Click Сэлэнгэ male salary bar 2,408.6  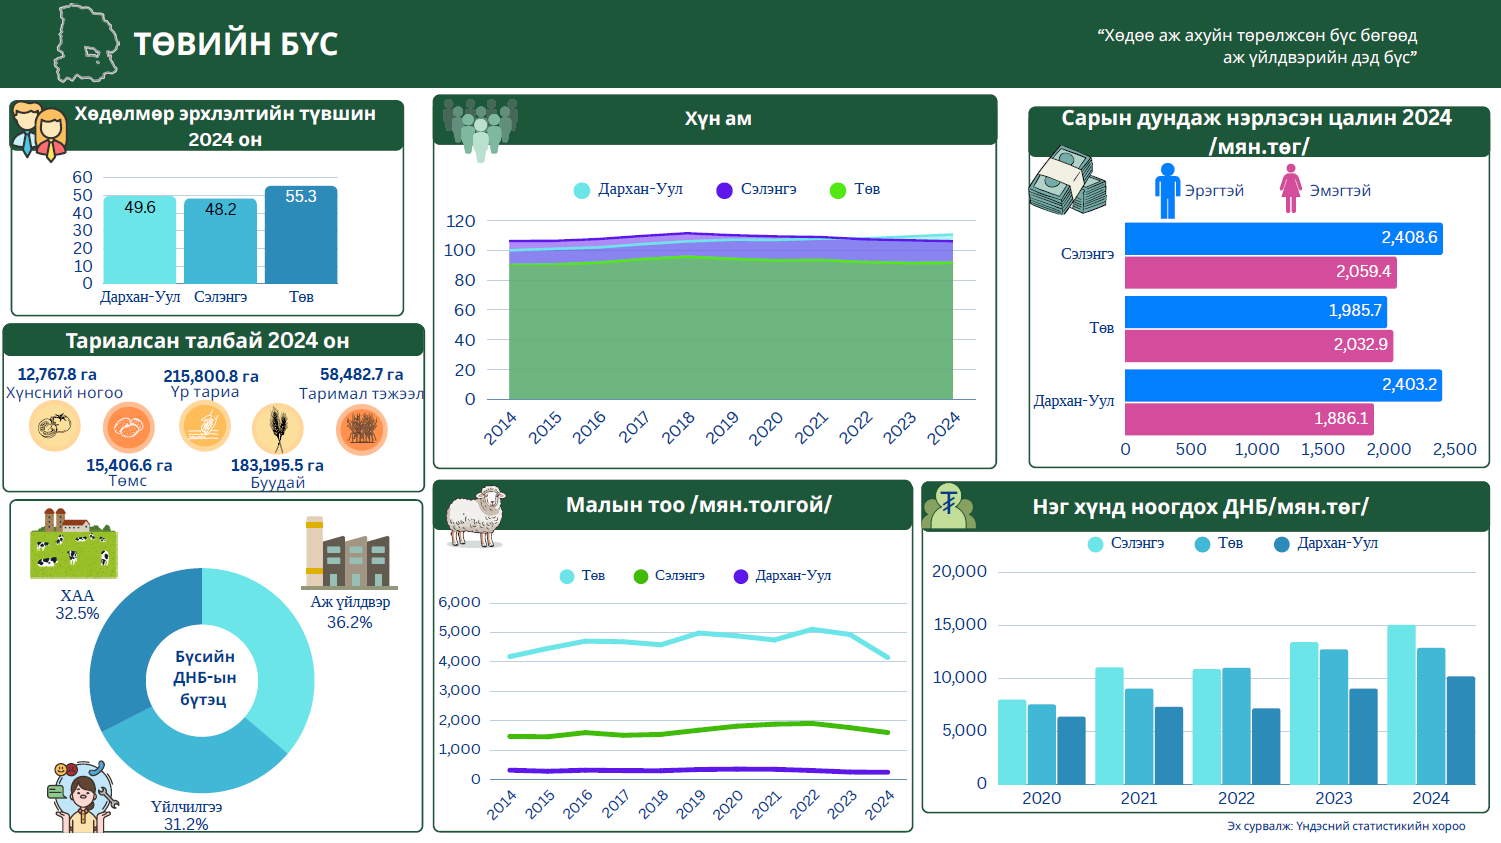(x=1283, y=238)
